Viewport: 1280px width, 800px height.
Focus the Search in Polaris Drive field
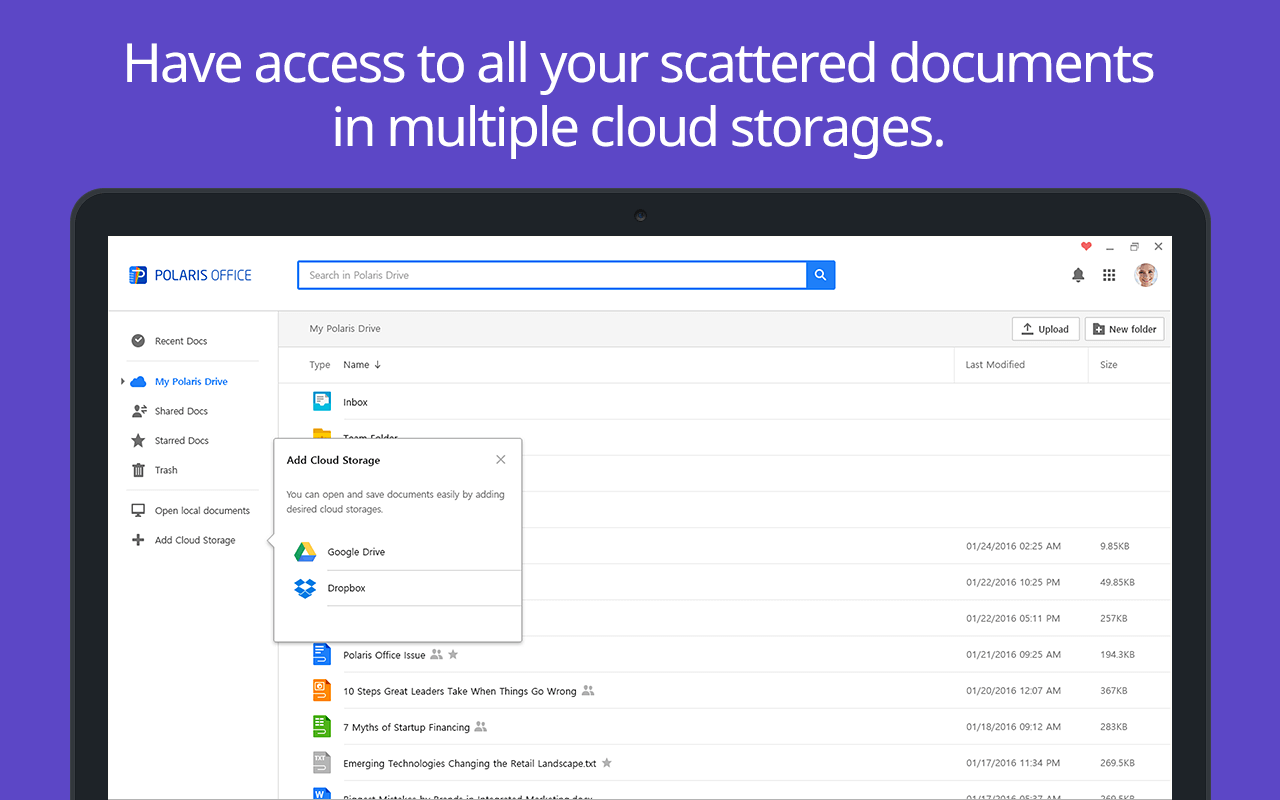(552, 275)
